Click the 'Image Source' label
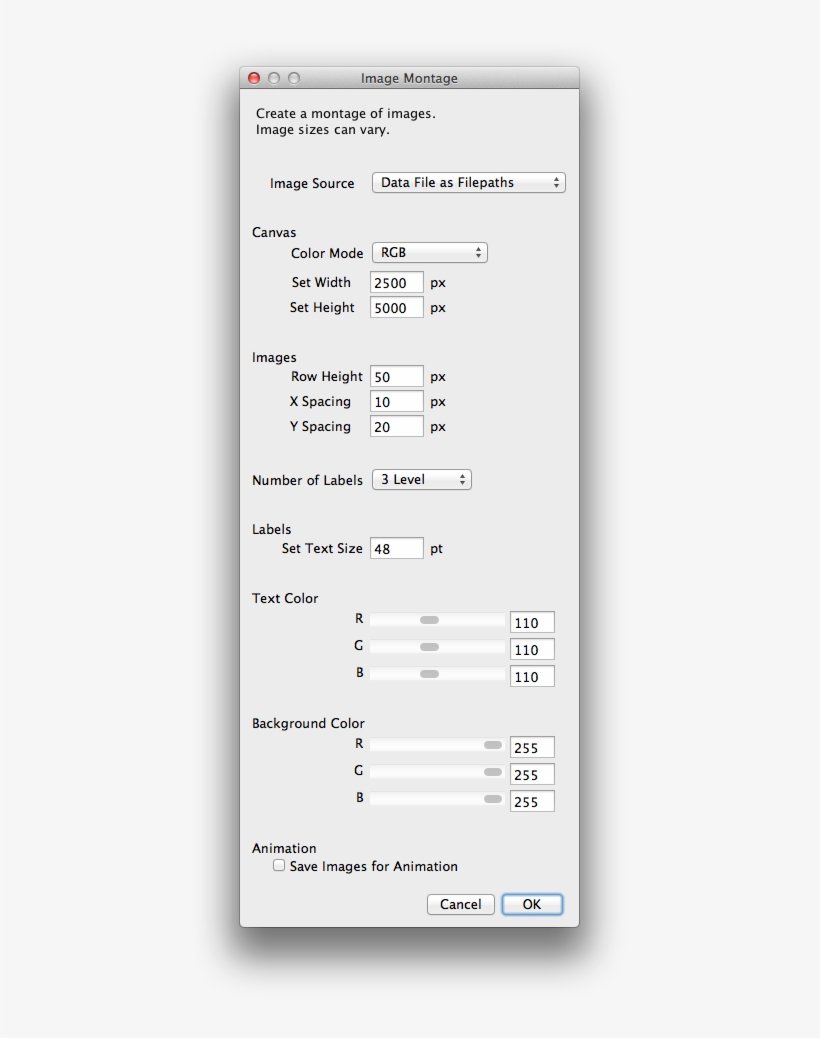This screenshot has width=820, height=1038. [312, 183]
